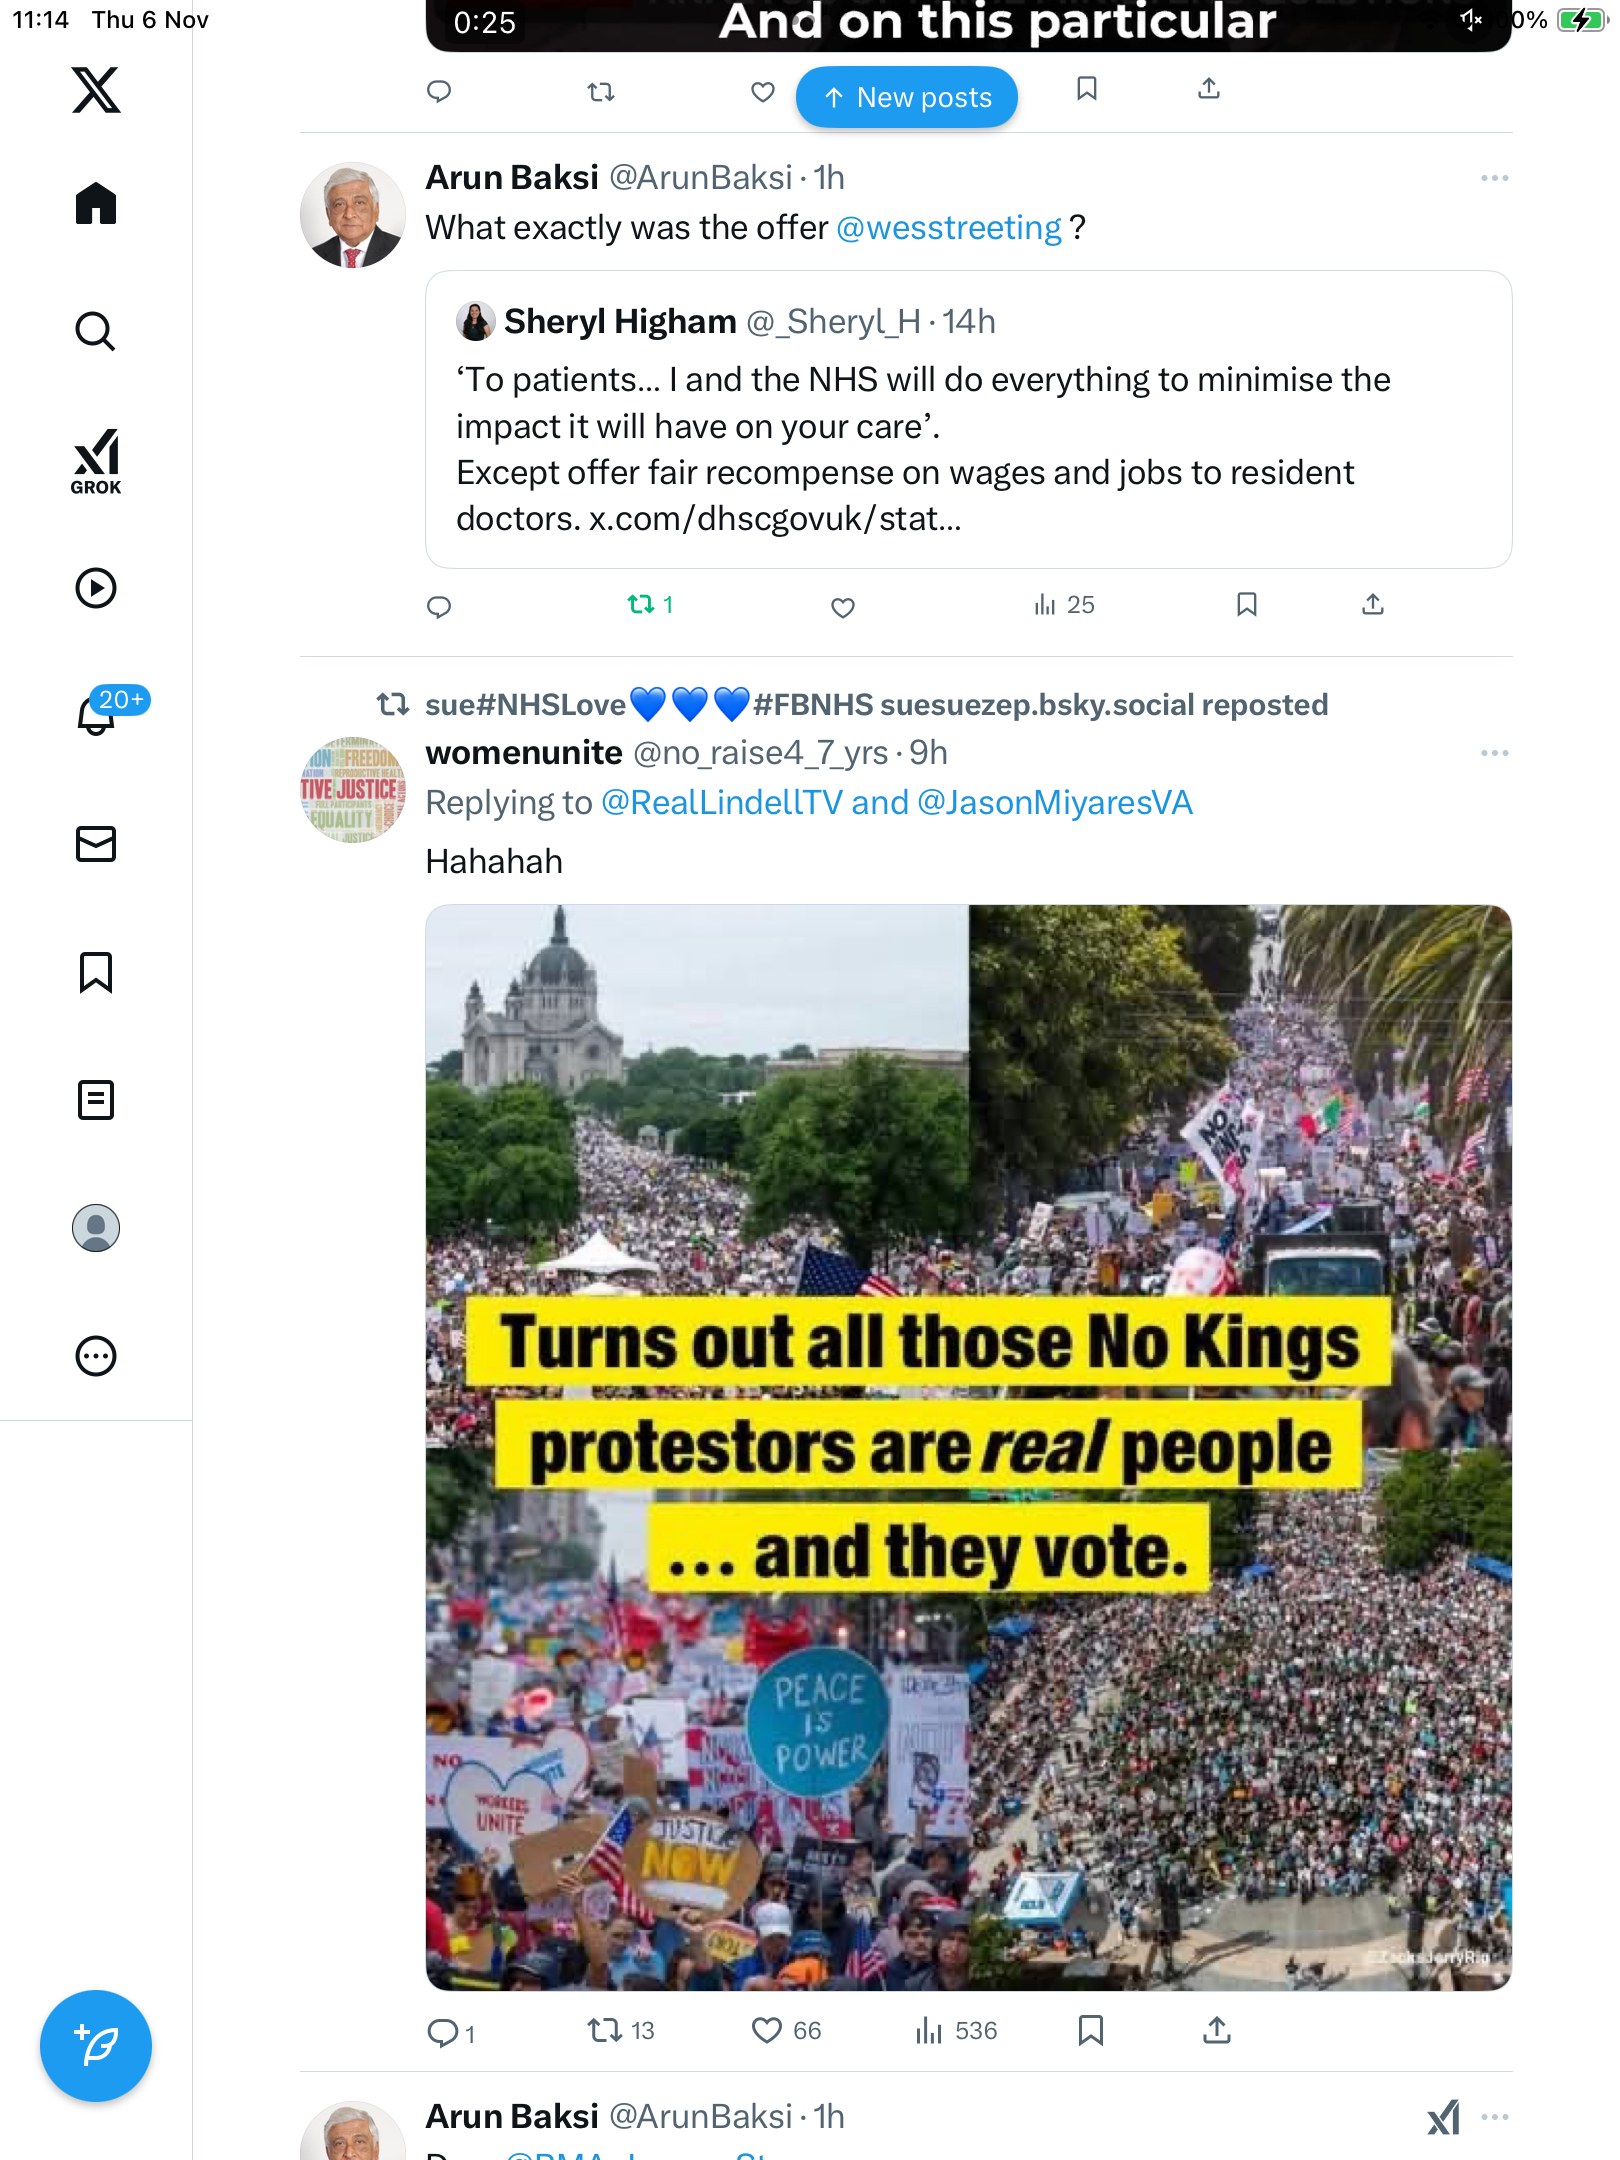Unmute the playing video at top

[1471, 20]
